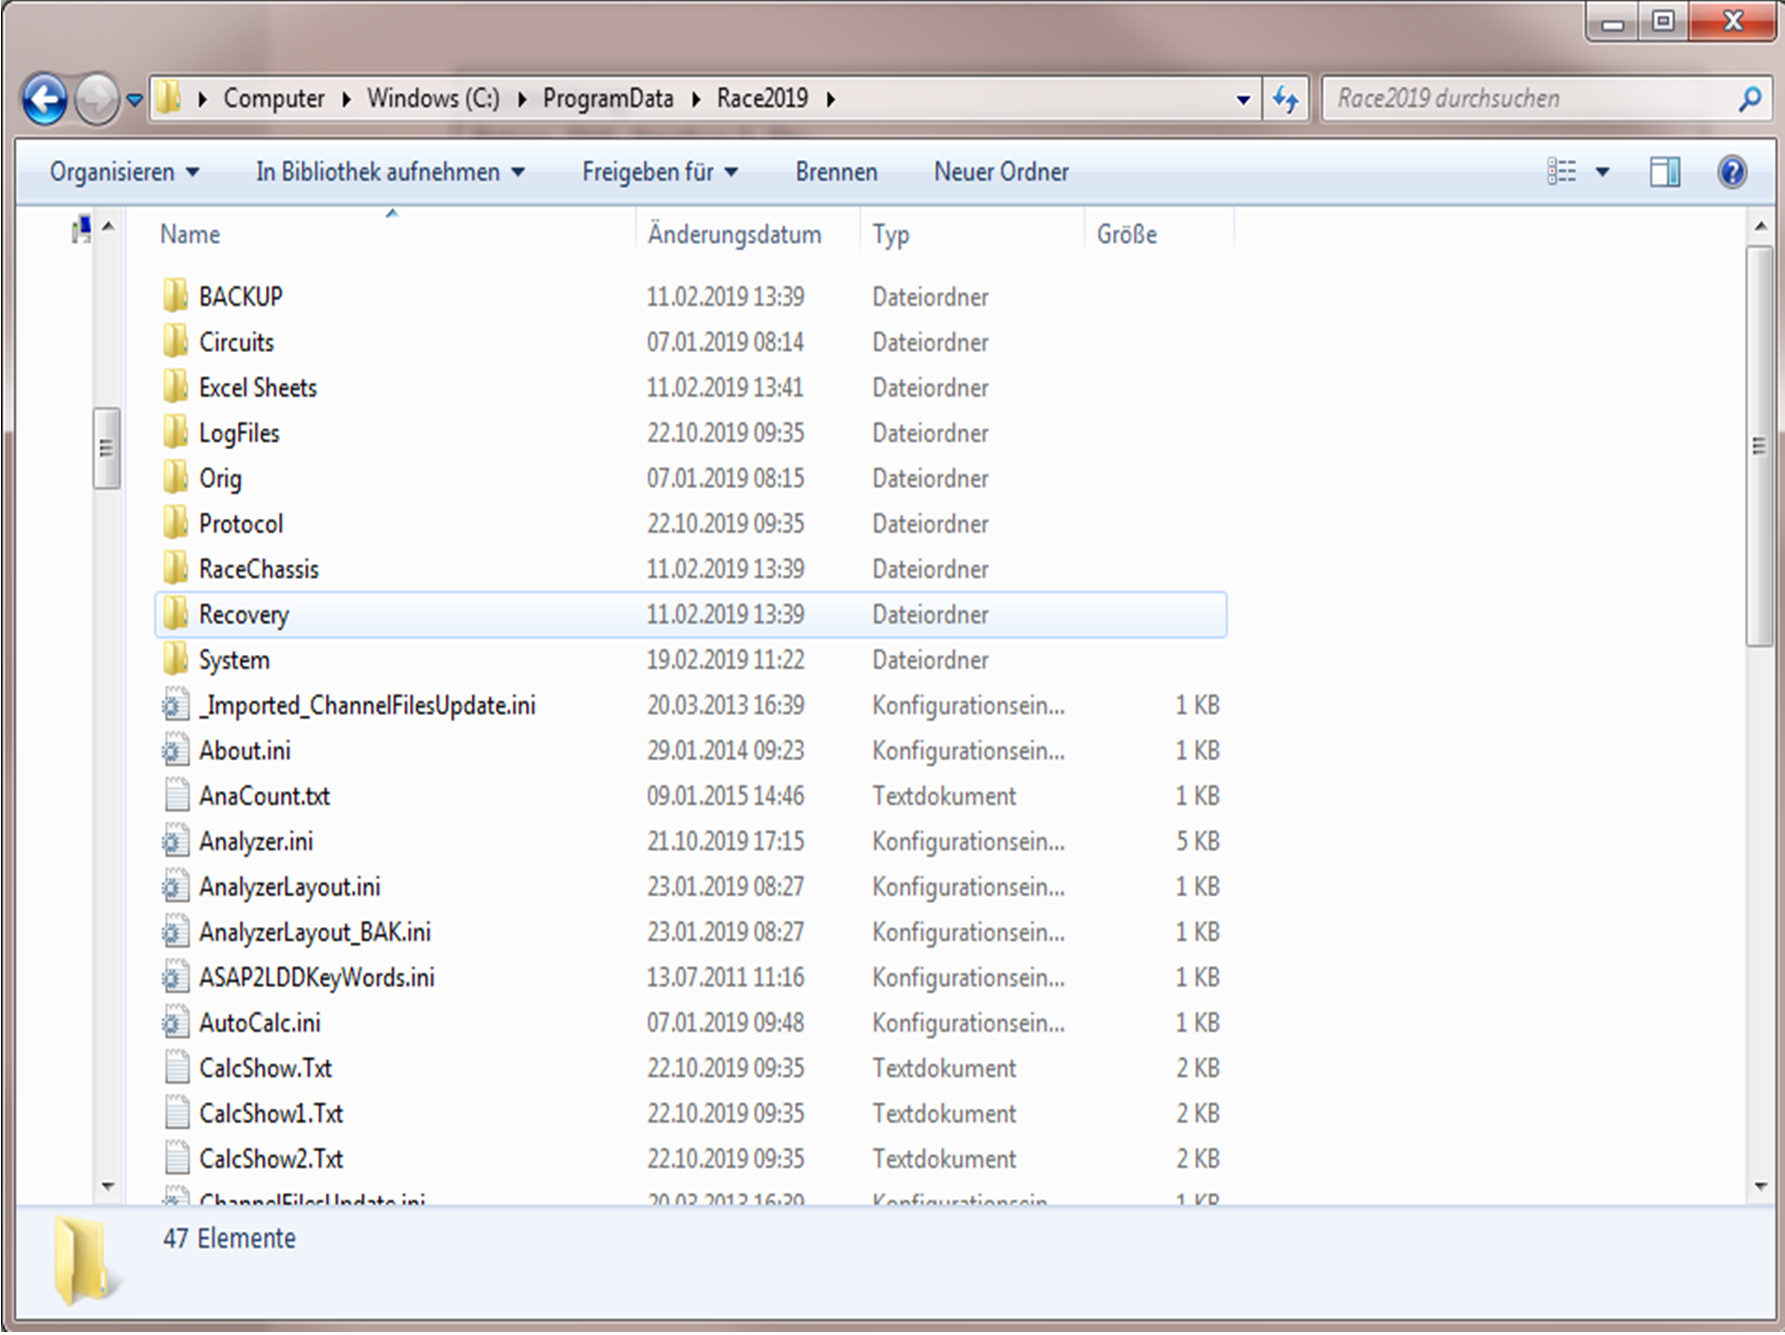
Task: Click the Refresh icon beside address bar
Action: point(1285,99)
